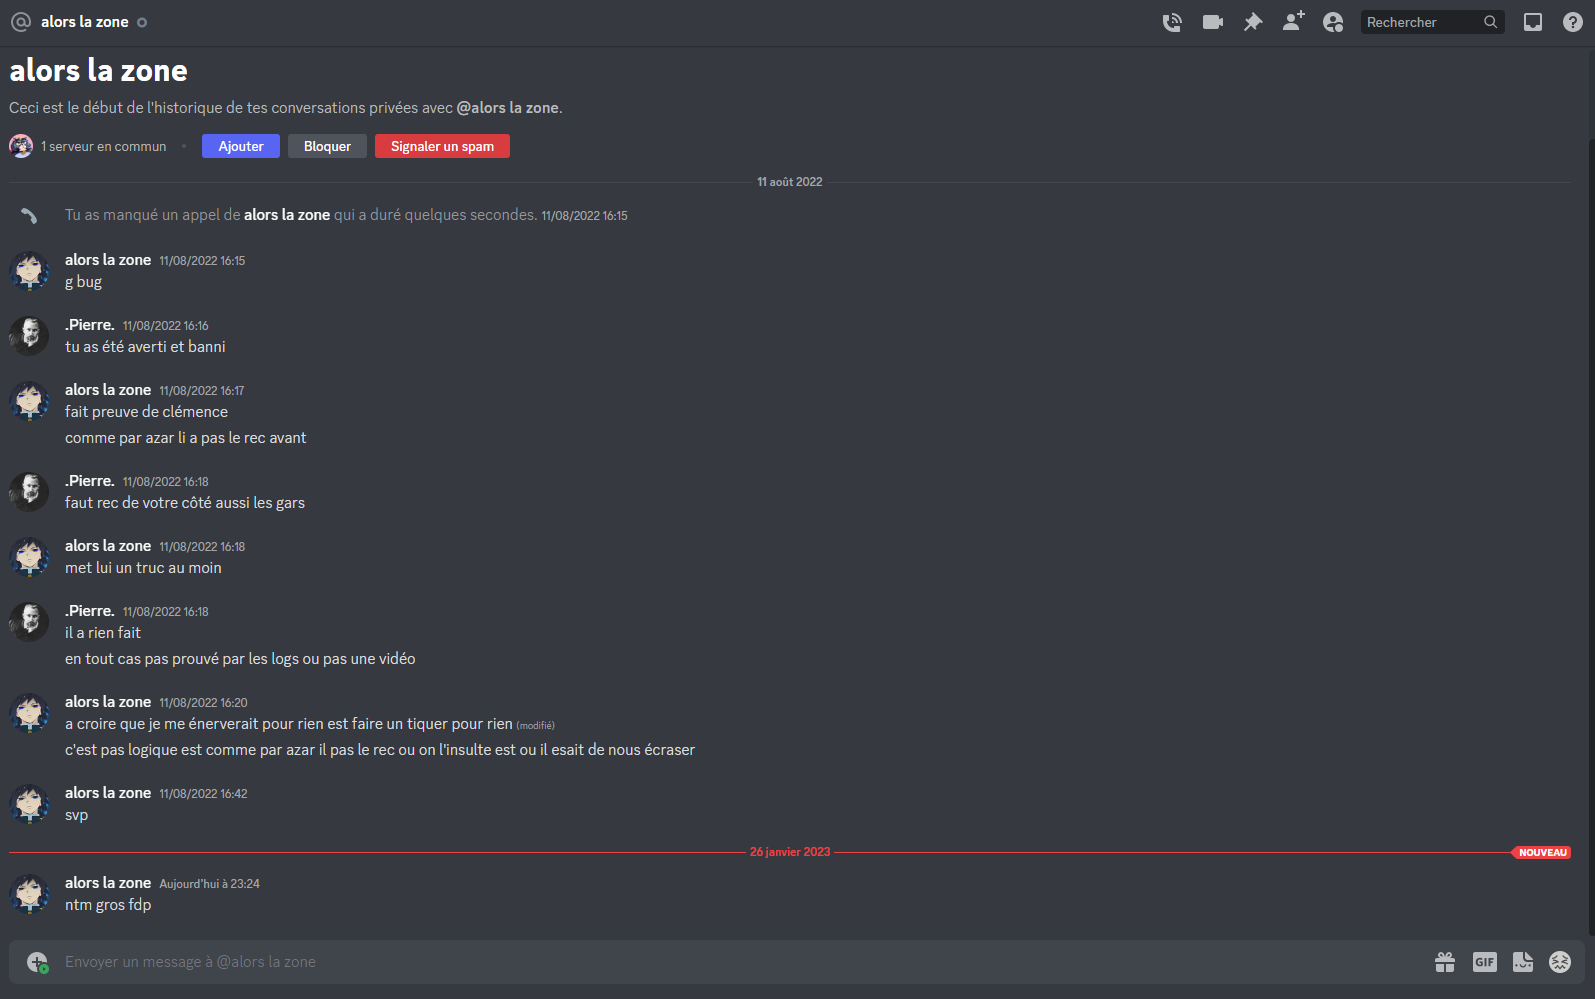
Task: Click the NOUVEAU unread marker
Action: pyautogui.click(x=1542, y=853)
